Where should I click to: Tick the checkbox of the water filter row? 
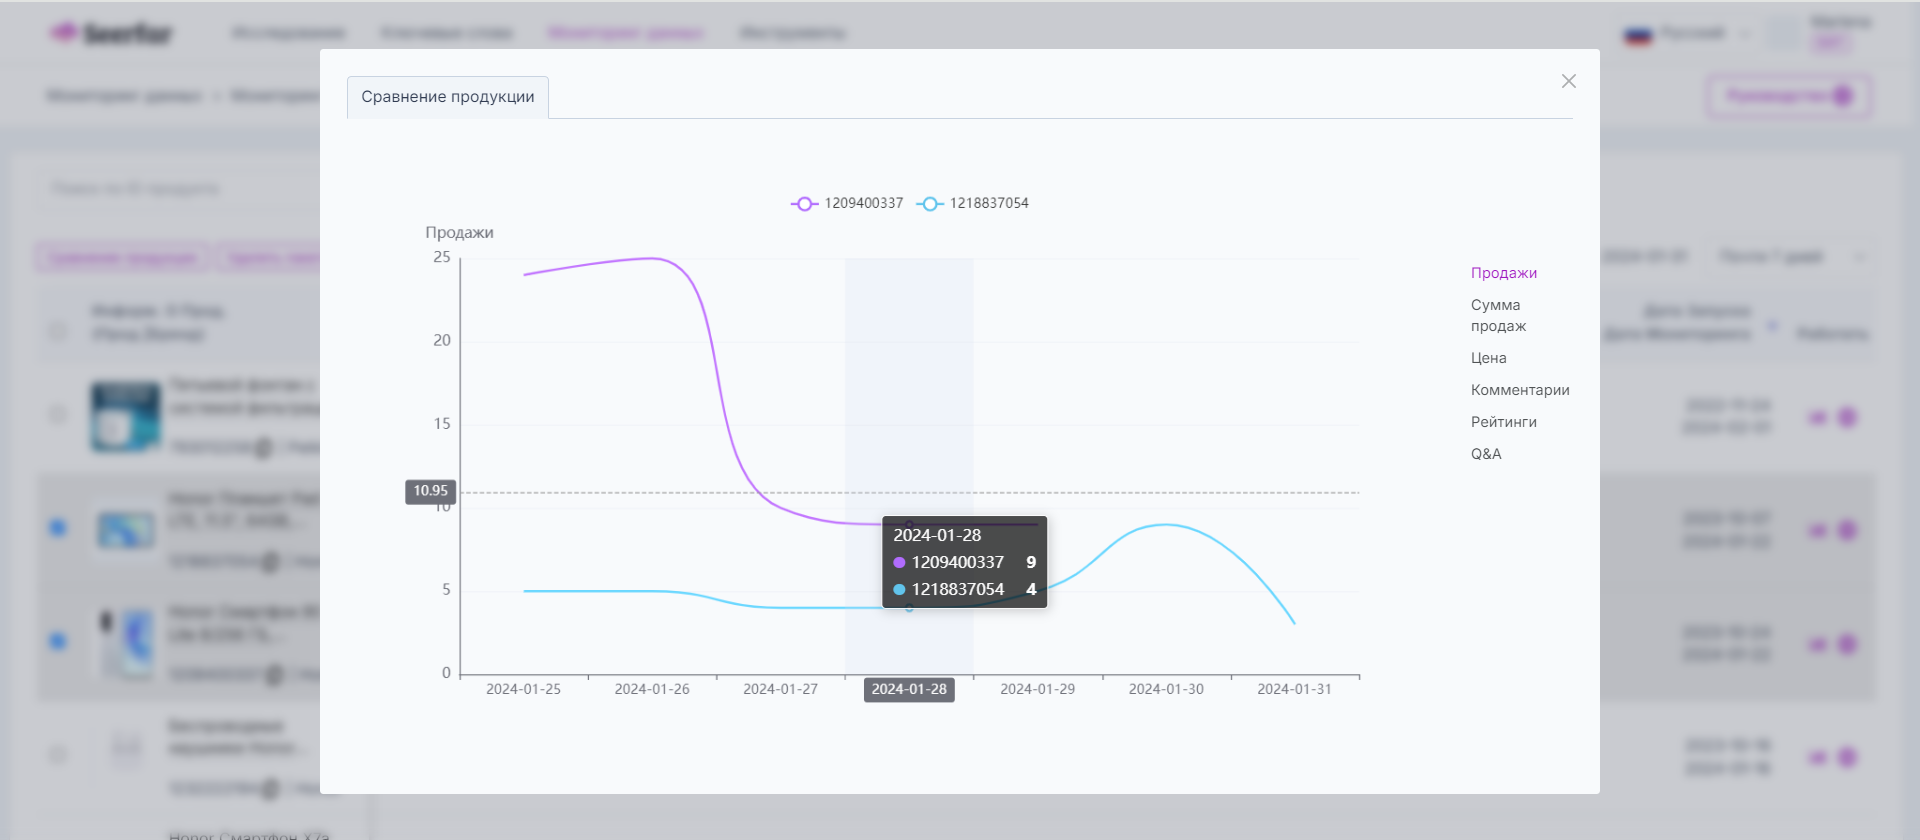58,414
